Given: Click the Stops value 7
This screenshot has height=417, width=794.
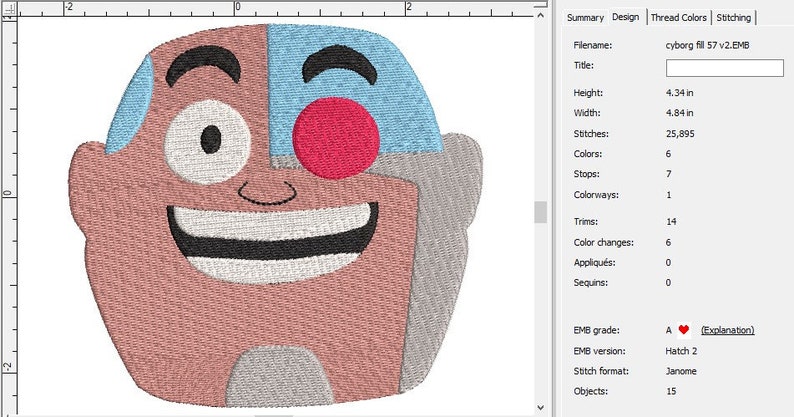Looking at the screenshot, I should point(668,174).
